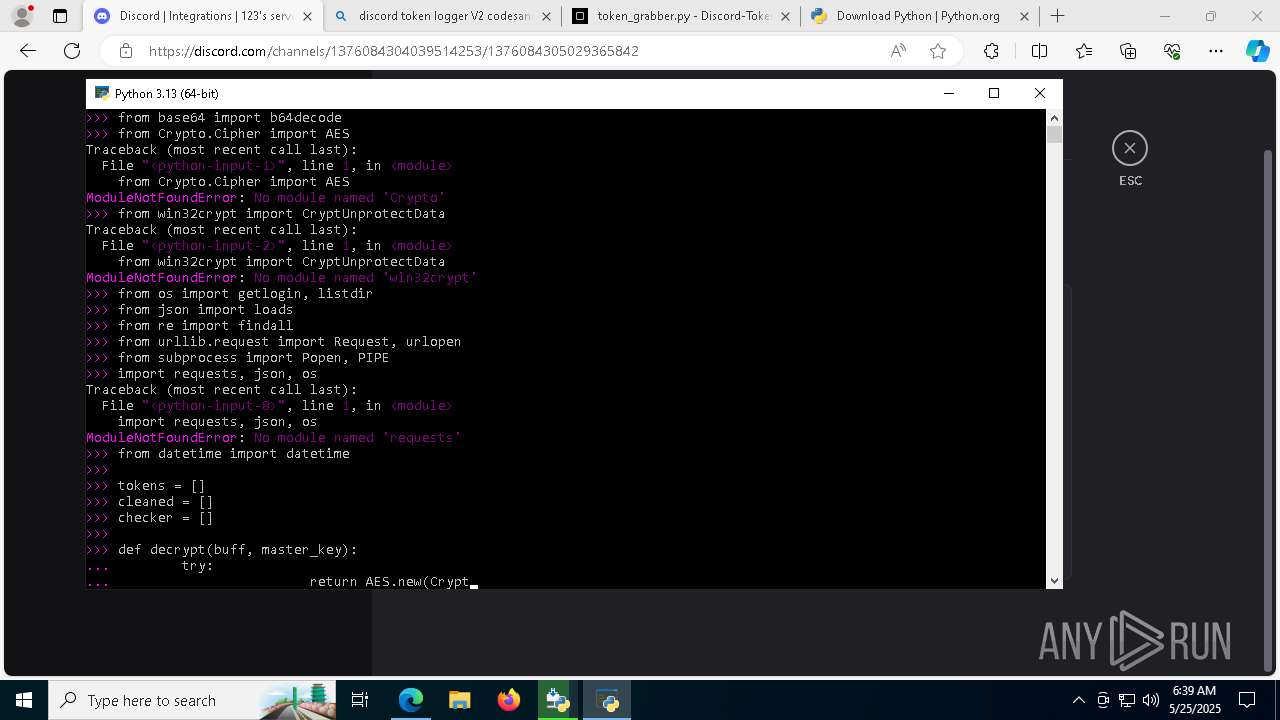The image size is (1280, 720).
Task: Select the Python installer taskbar icon
Action: [x=558, y=700]
